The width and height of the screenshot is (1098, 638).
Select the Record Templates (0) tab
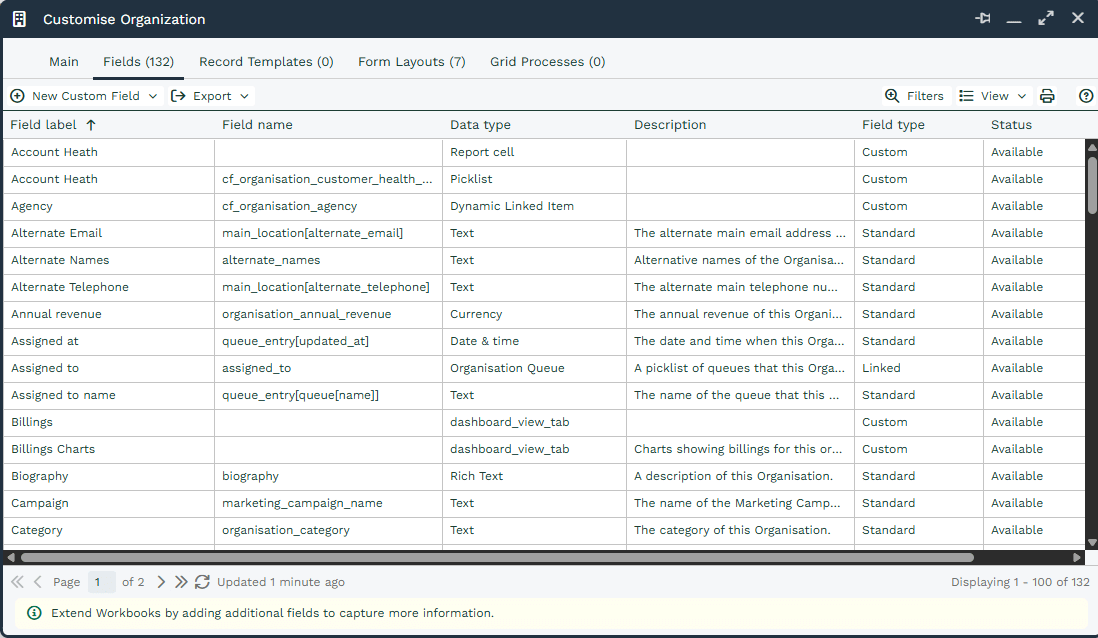[x=266, y=62]
